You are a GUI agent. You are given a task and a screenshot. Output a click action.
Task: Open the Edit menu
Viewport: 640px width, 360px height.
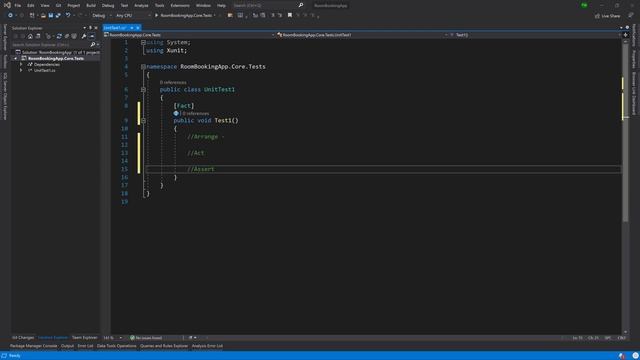(x=31, y=5)
